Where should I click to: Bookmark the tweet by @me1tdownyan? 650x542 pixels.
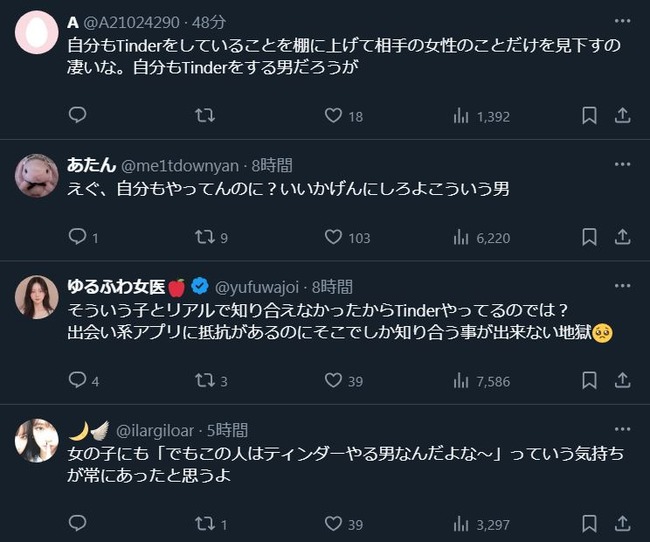coord(589,237)
